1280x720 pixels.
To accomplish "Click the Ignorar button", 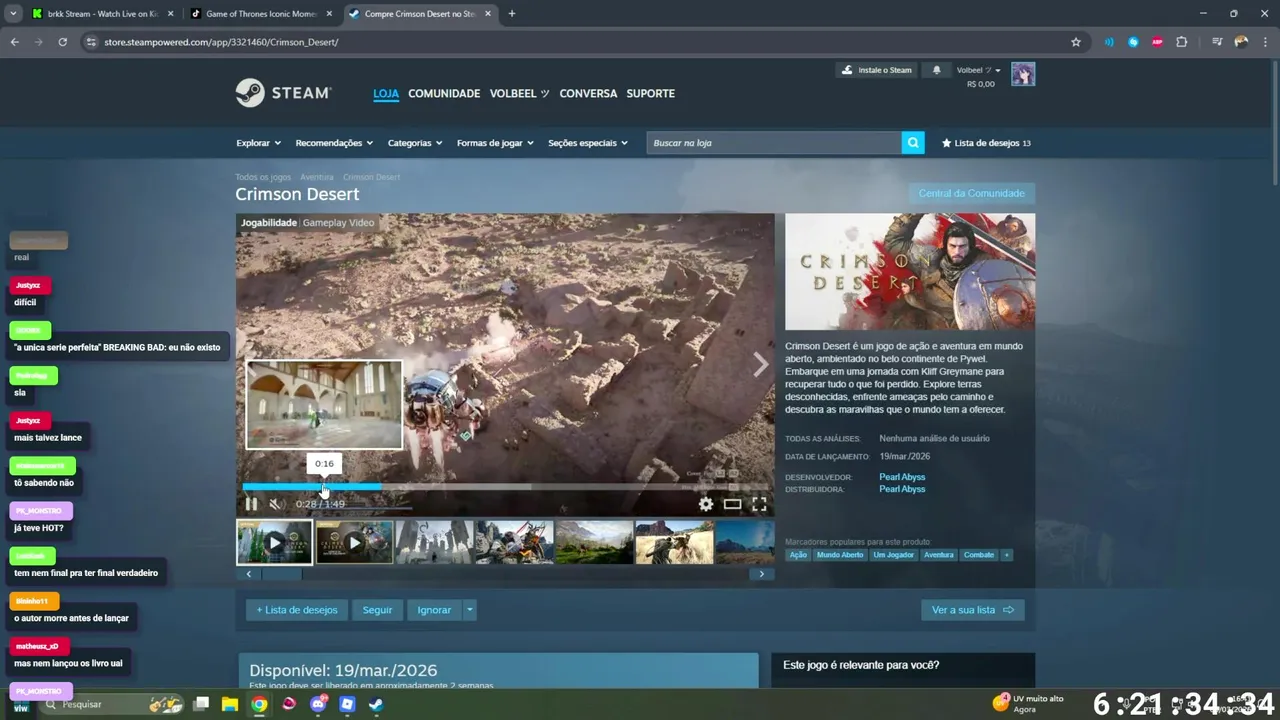I will click(x=434, y=610).
